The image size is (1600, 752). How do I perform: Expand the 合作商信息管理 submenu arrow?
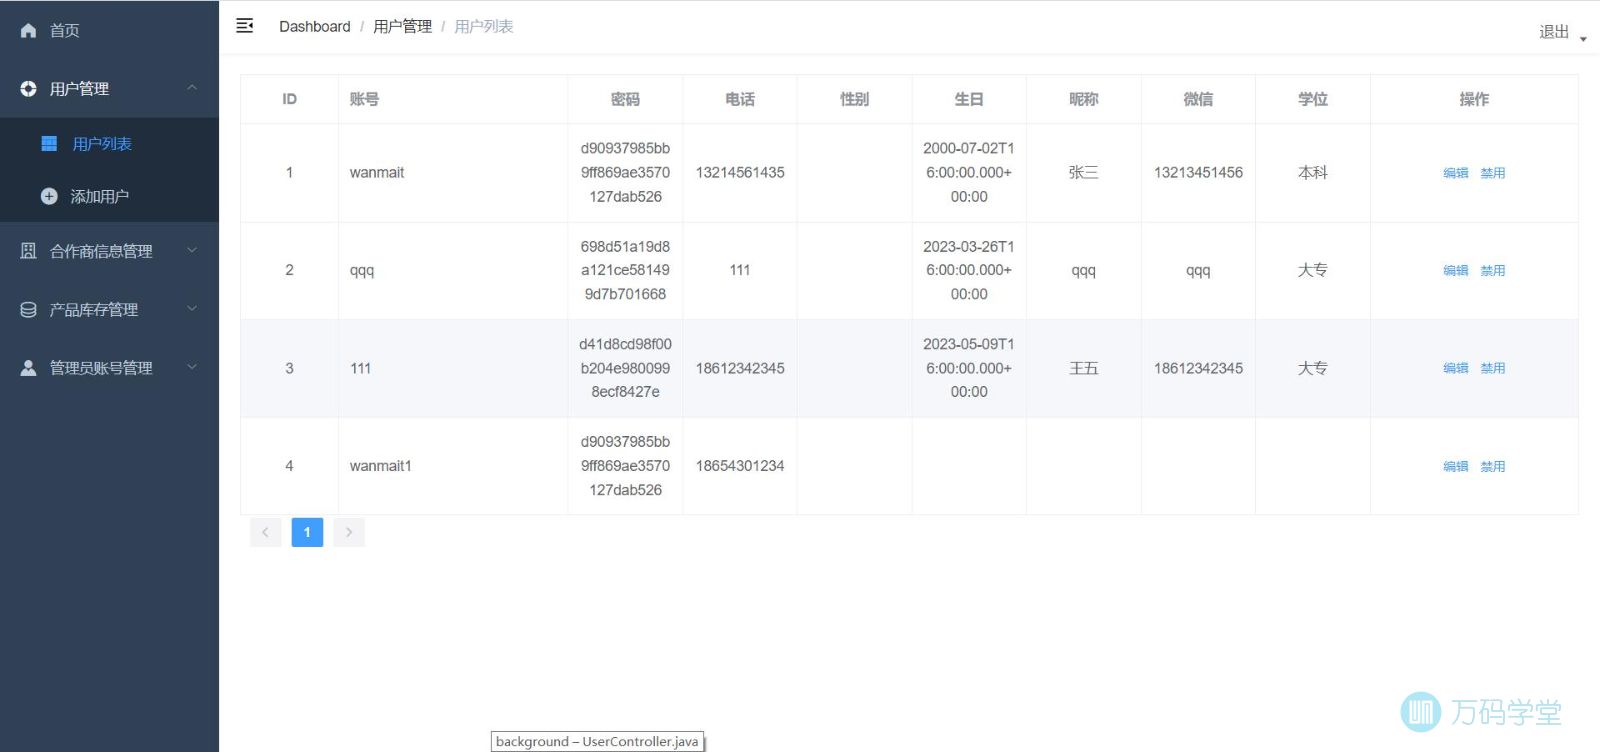192,250
